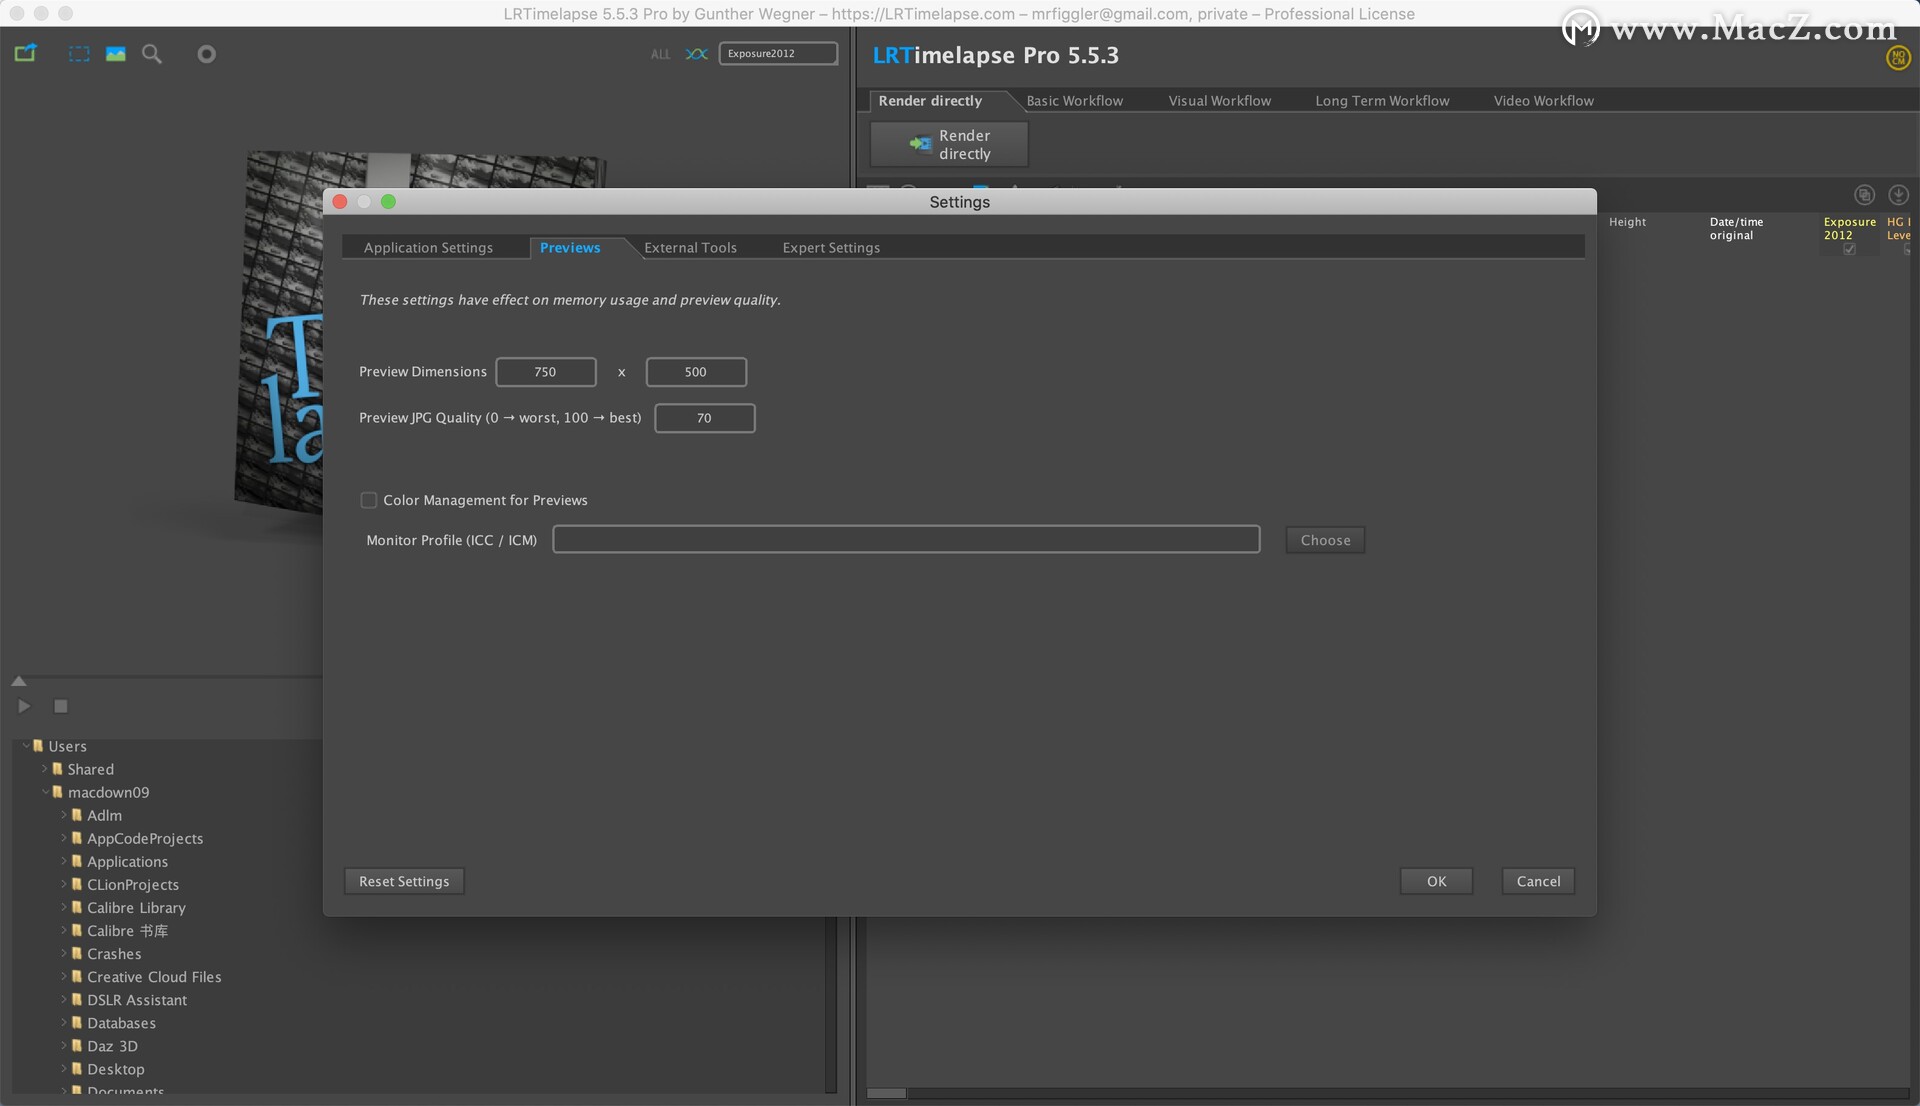Click the gray circle record icon

(x=206, y=54)
